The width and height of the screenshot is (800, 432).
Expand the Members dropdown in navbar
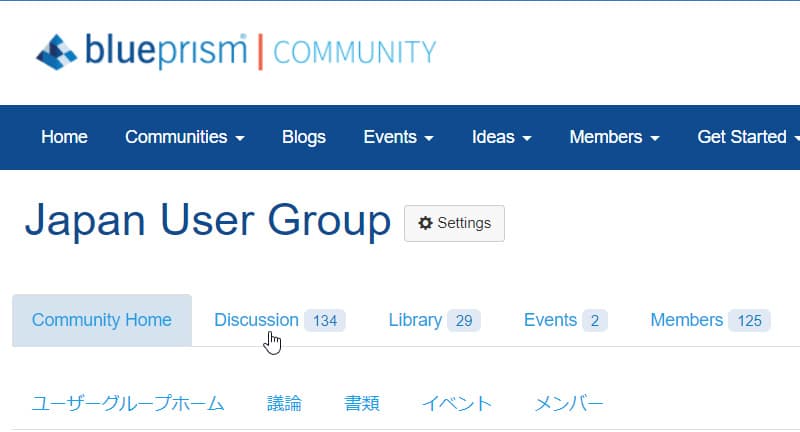pos(614,137)
